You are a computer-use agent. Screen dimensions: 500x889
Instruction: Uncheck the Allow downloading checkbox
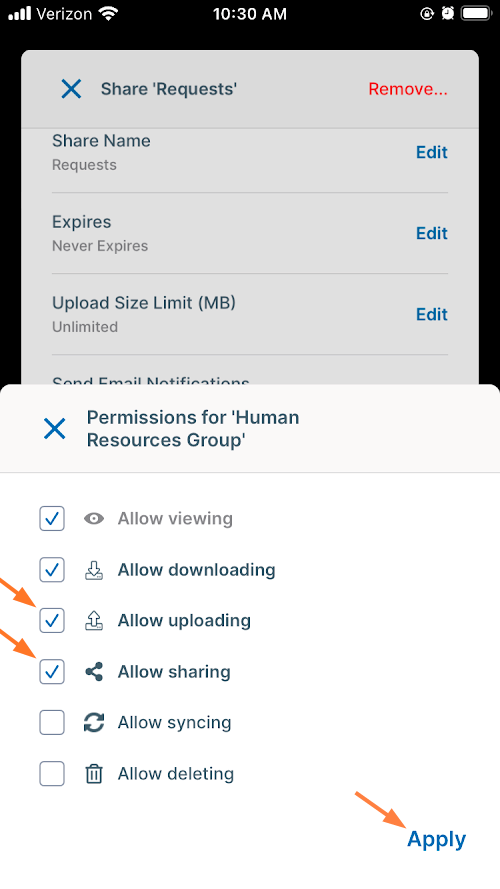point(52,570)
